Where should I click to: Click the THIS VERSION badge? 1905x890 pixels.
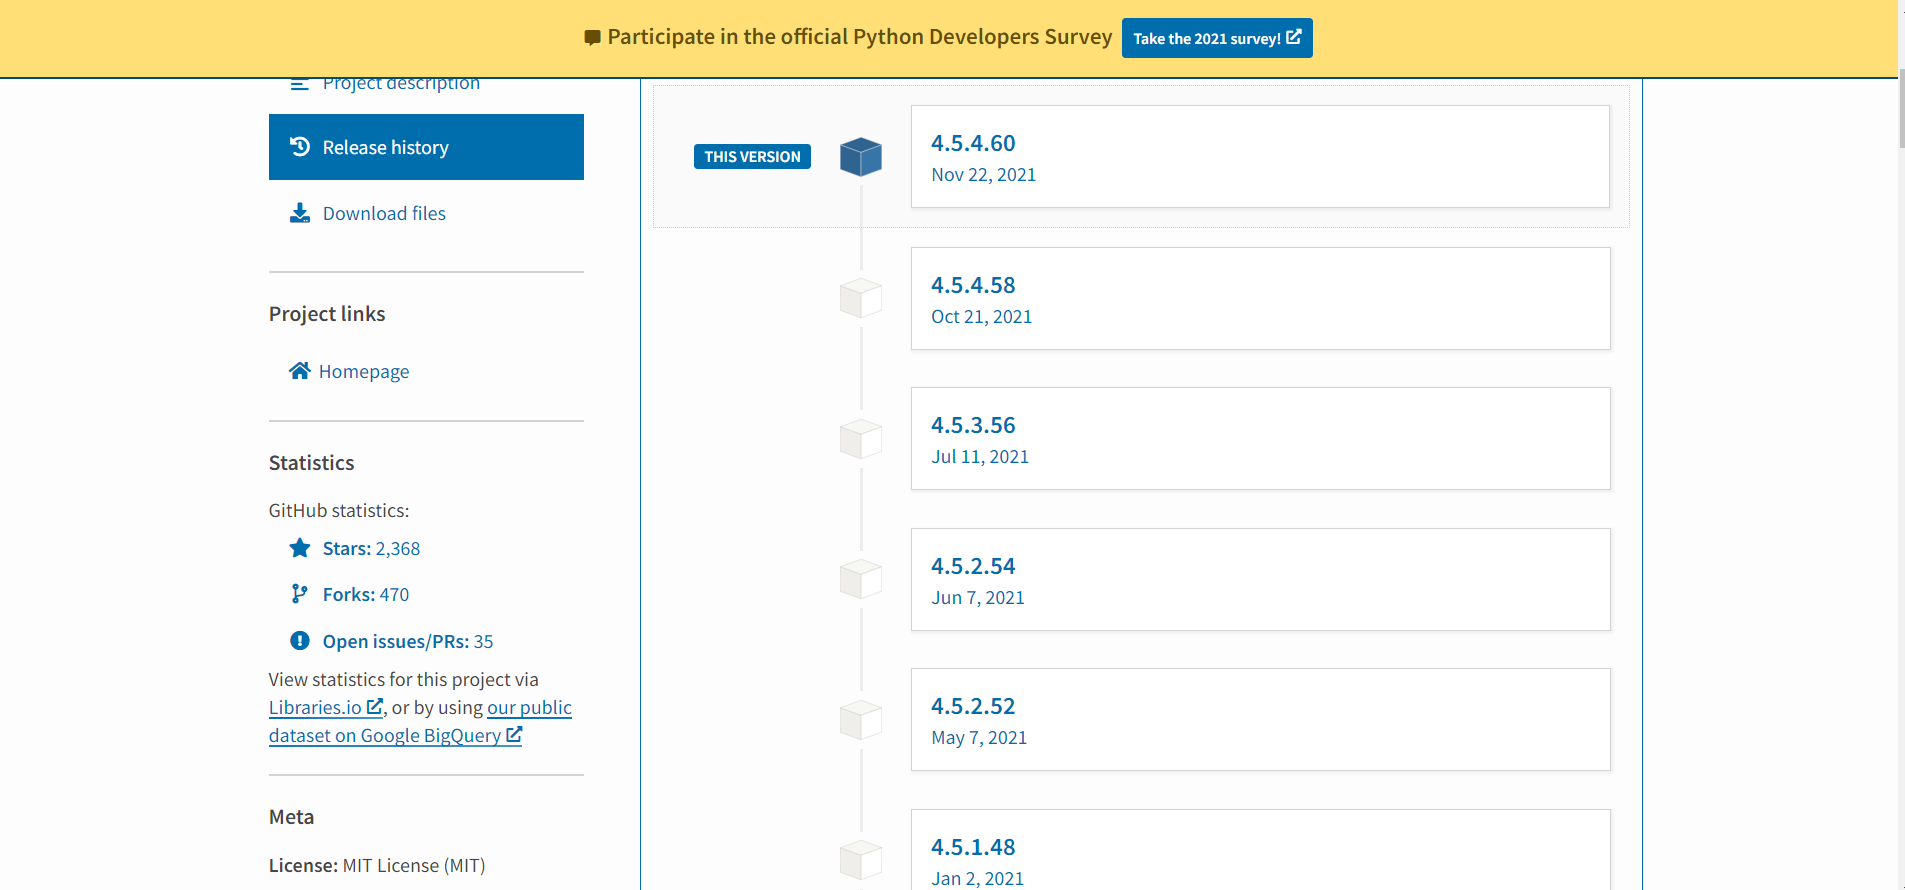pos(752,157)
